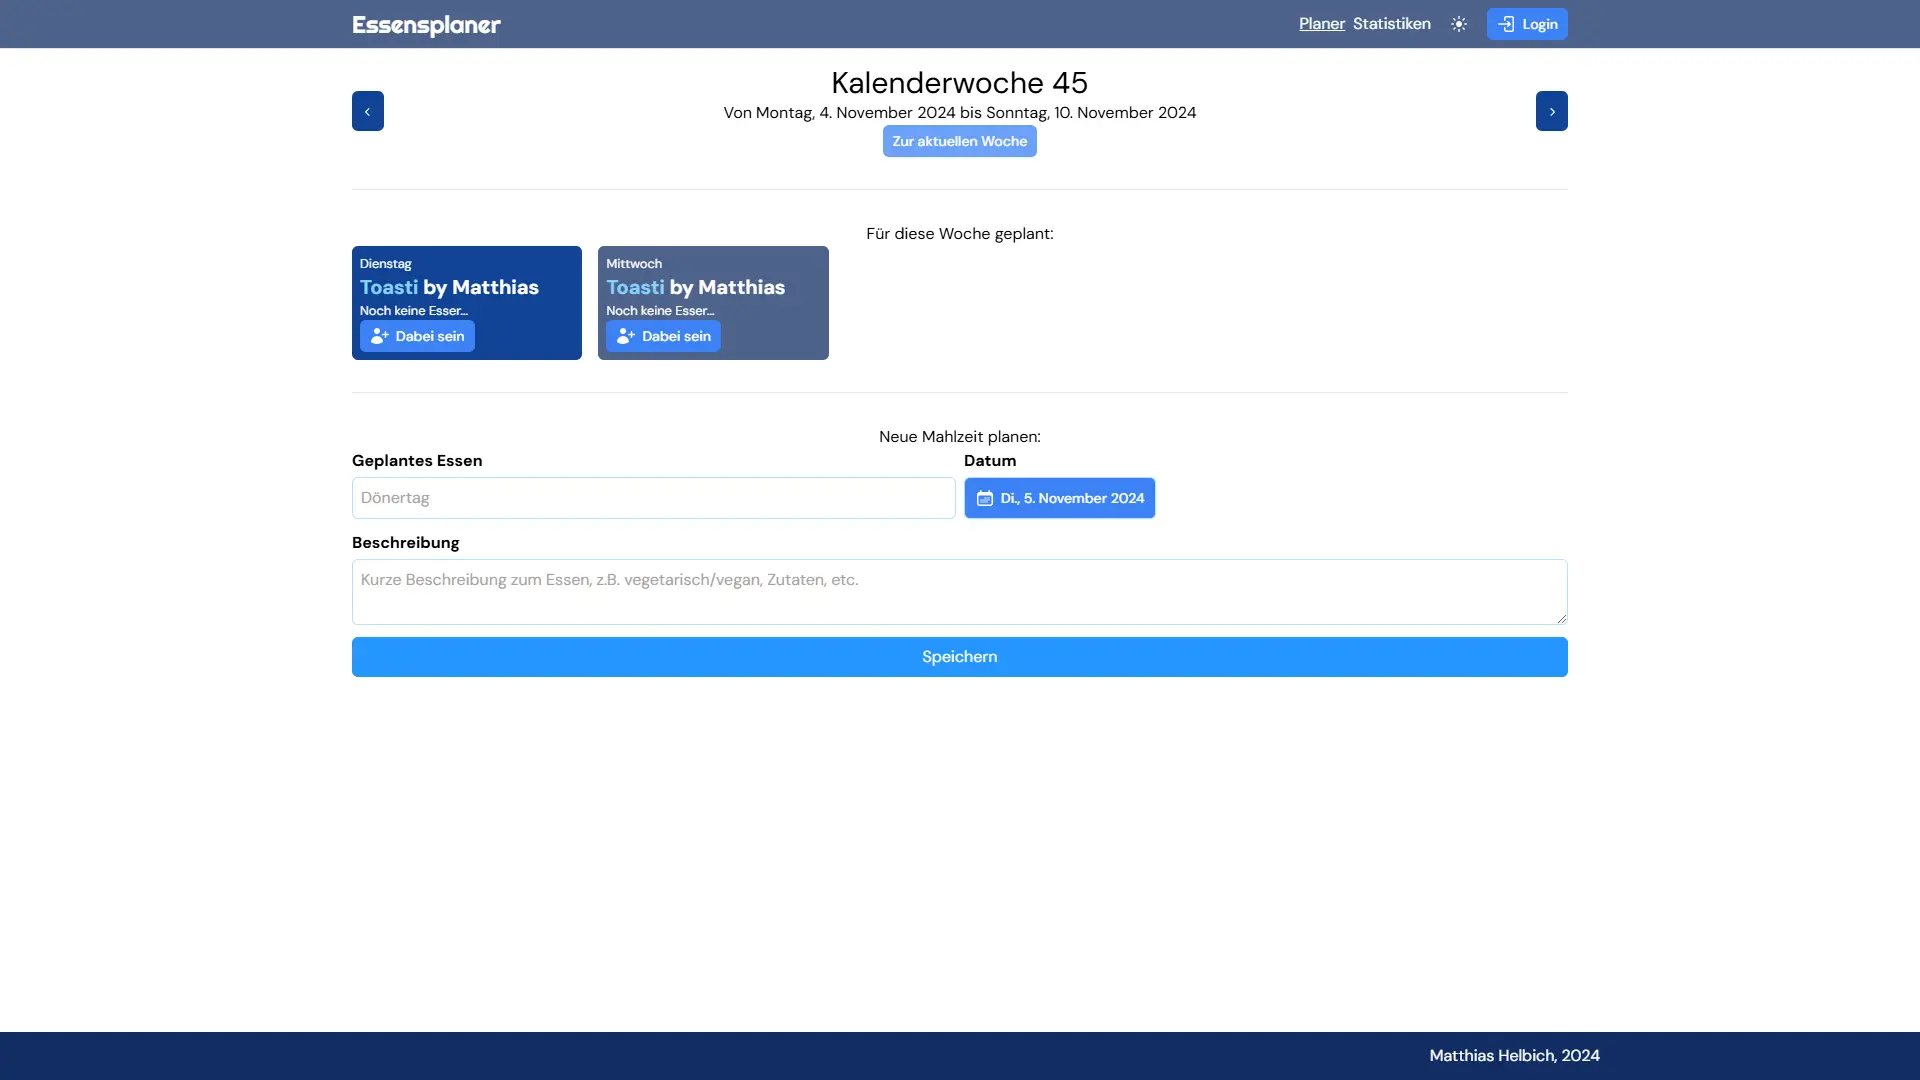Toggle the light/dark theme sun icon
1920x1080 pixels.
tap(1459, 24)
